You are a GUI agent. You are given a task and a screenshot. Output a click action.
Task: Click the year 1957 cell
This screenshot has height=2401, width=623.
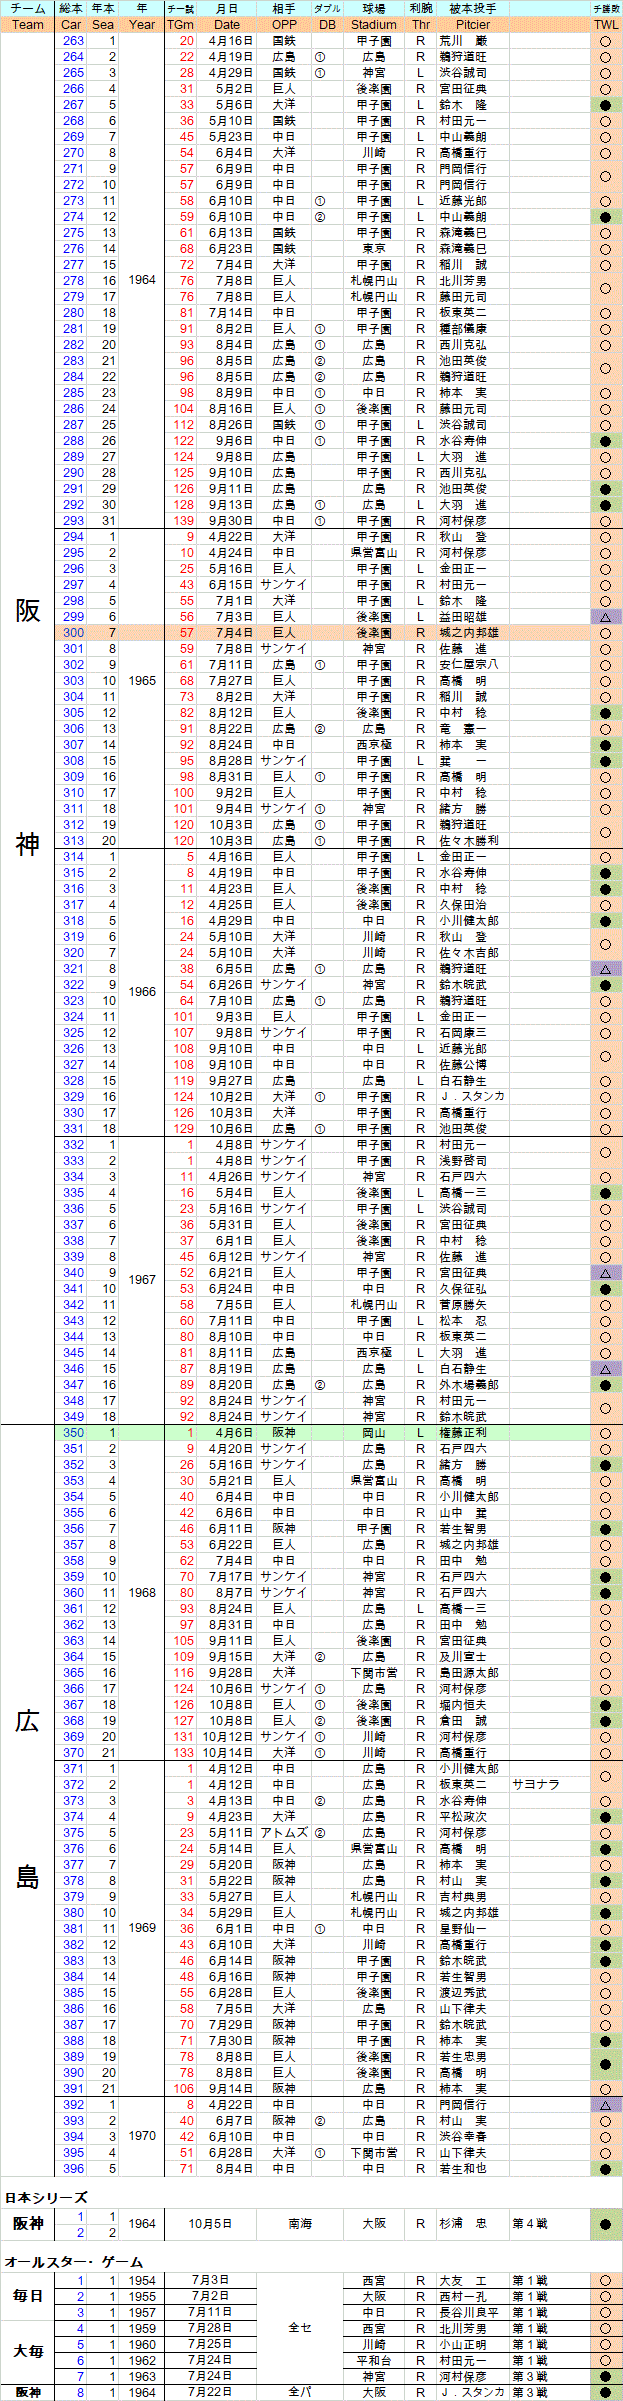coord(142,2313)
